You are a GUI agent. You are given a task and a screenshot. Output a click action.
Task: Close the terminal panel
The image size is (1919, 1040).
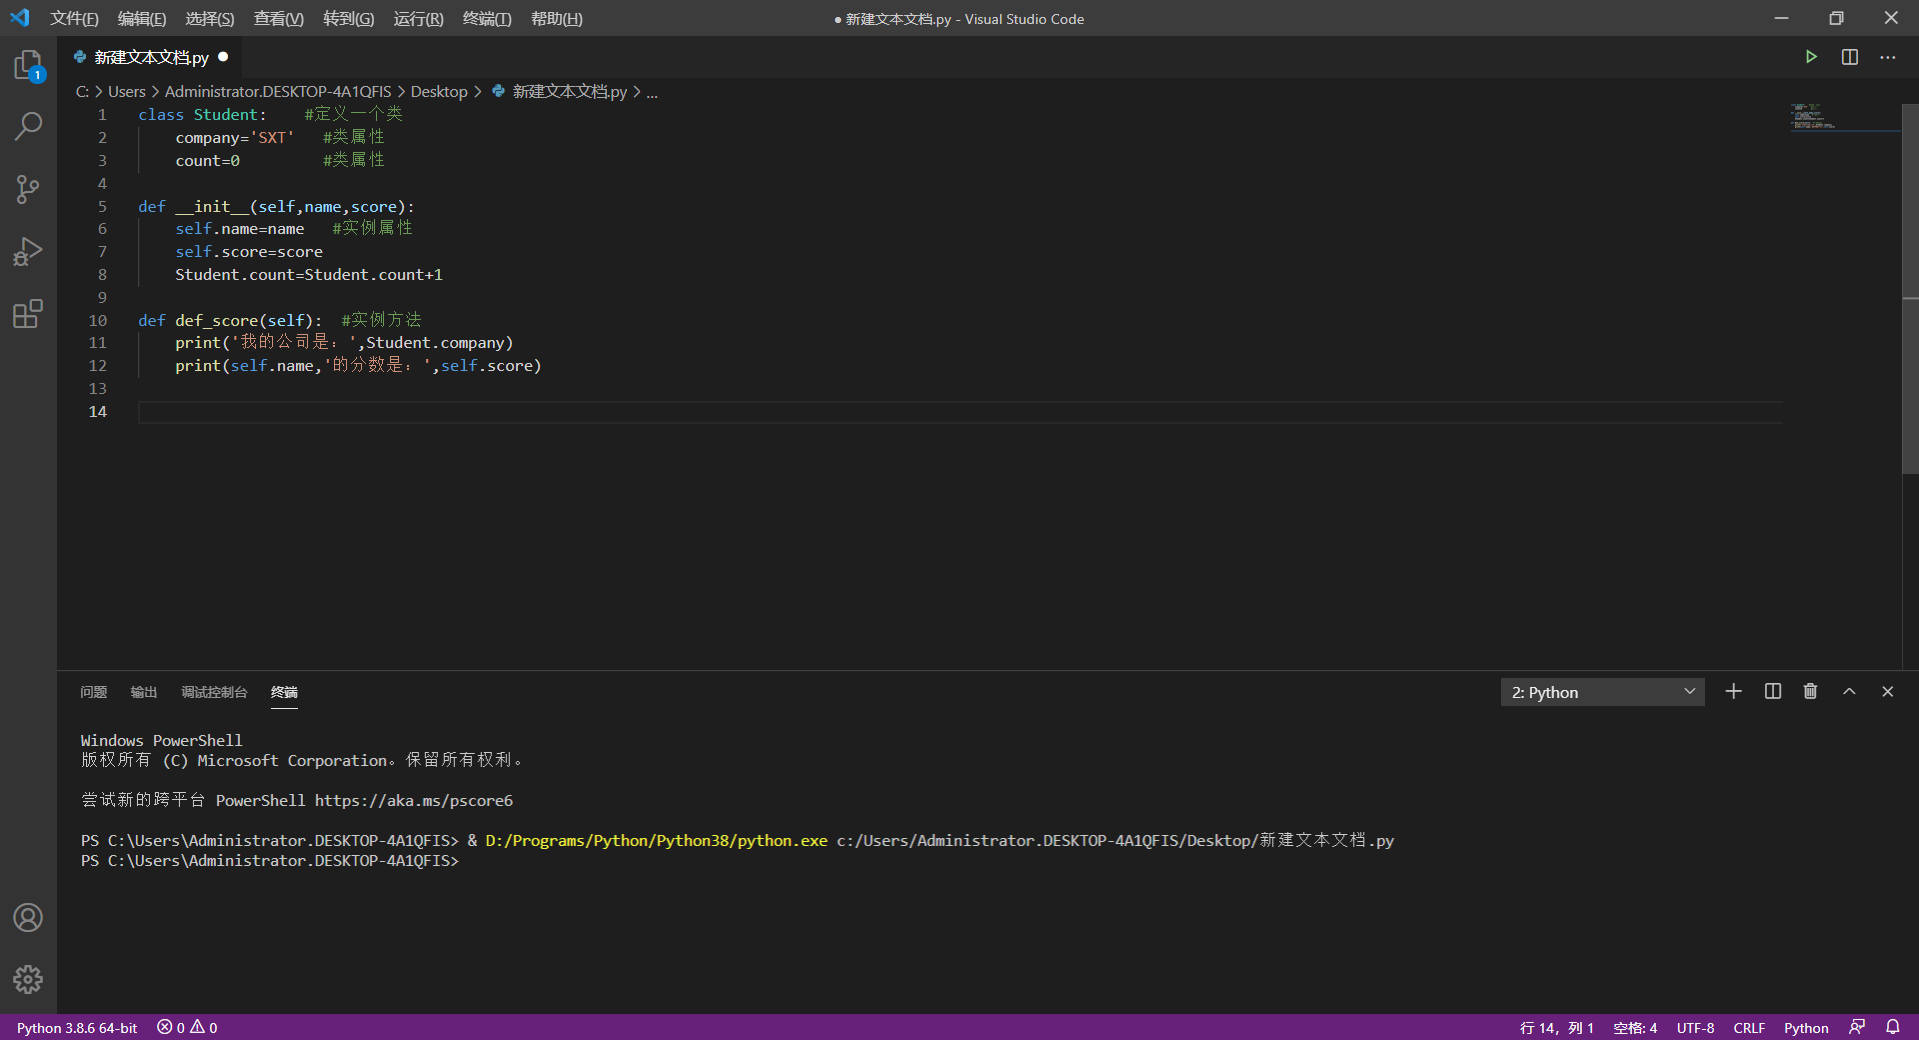[x=1887, y=691]
